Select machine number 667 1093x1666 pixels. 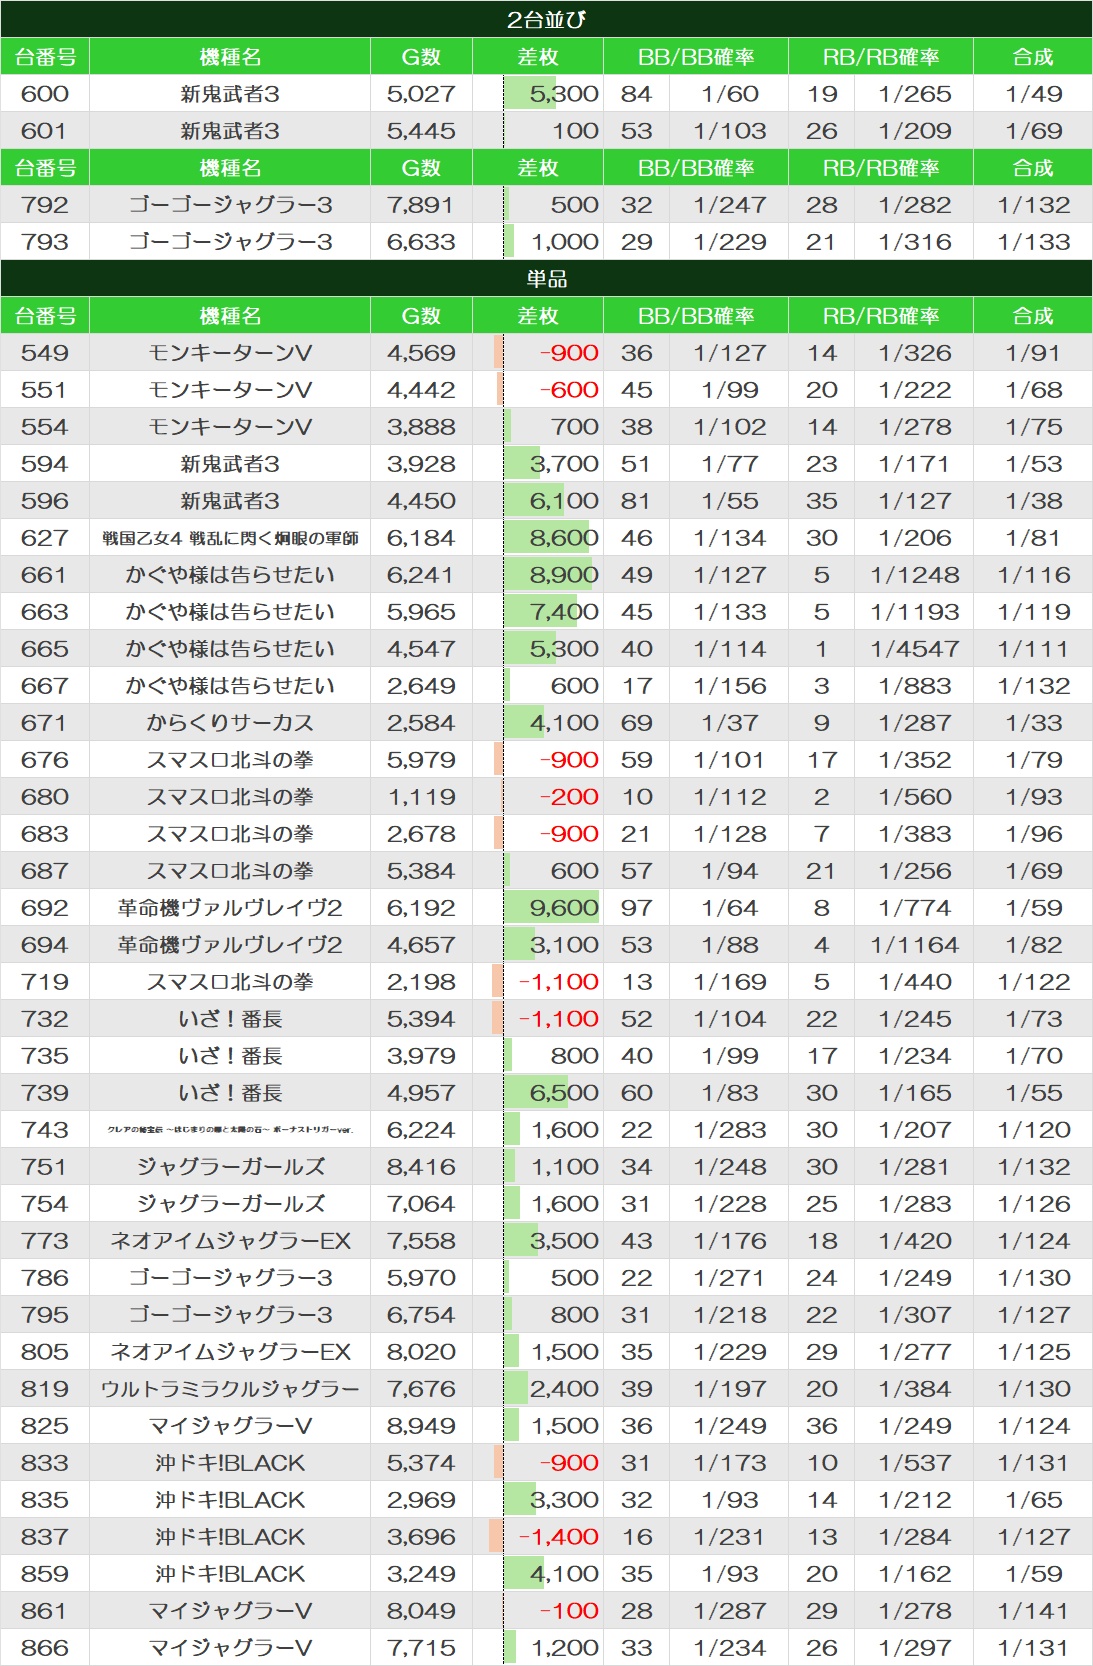point(45,686)
